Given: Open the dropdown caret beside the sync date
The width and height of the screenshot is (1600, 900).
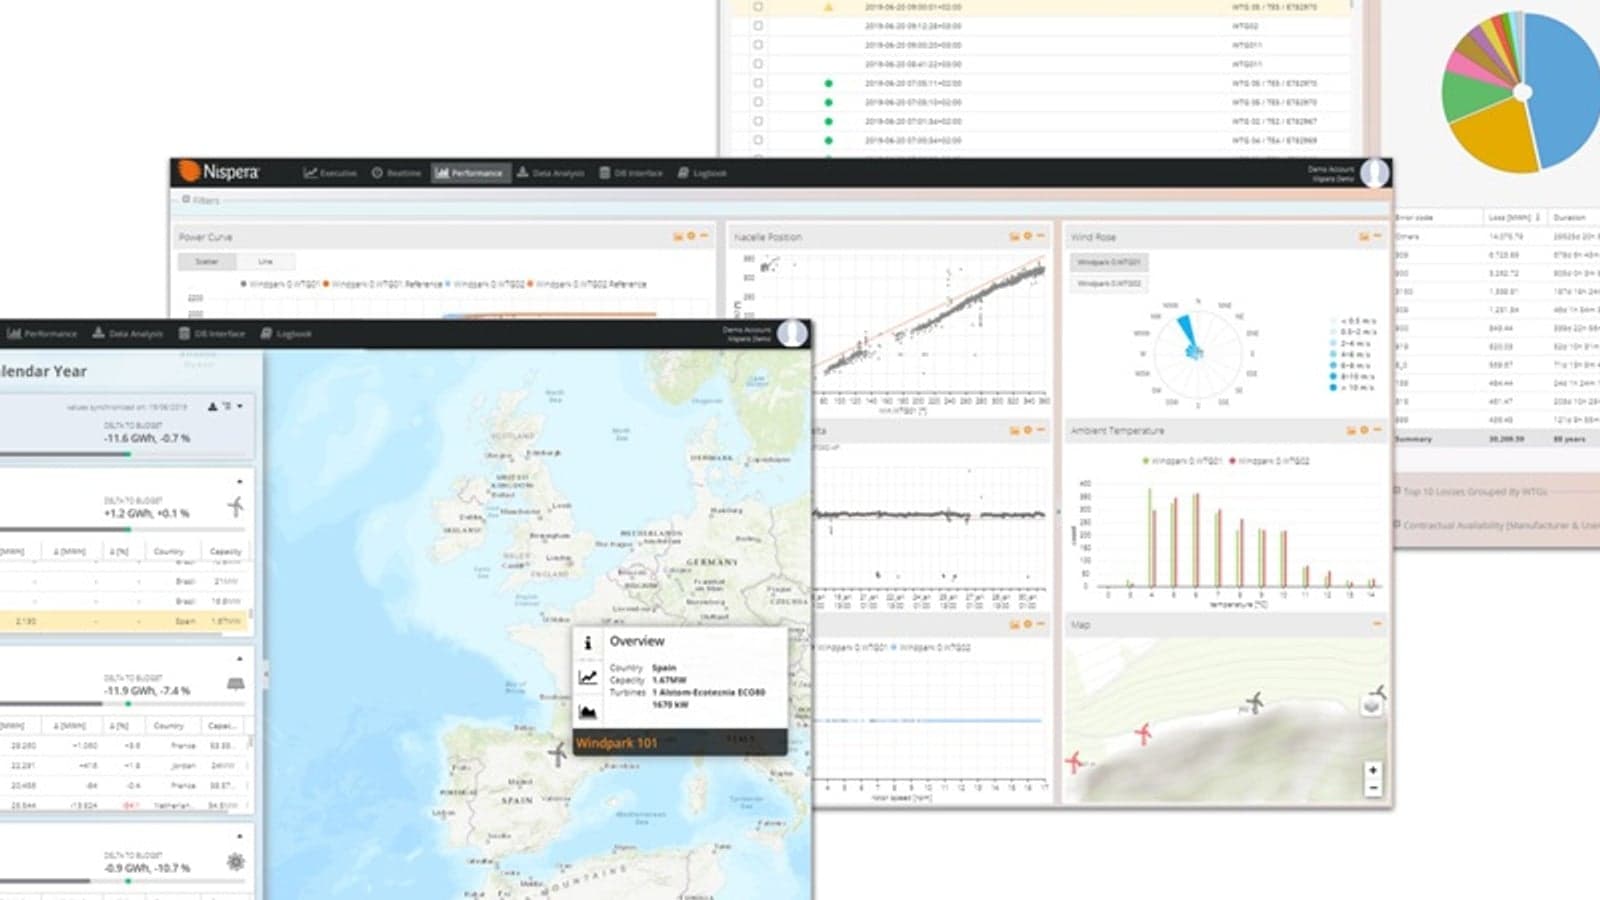Looking at the screenshot, I should tap(240, 406).
